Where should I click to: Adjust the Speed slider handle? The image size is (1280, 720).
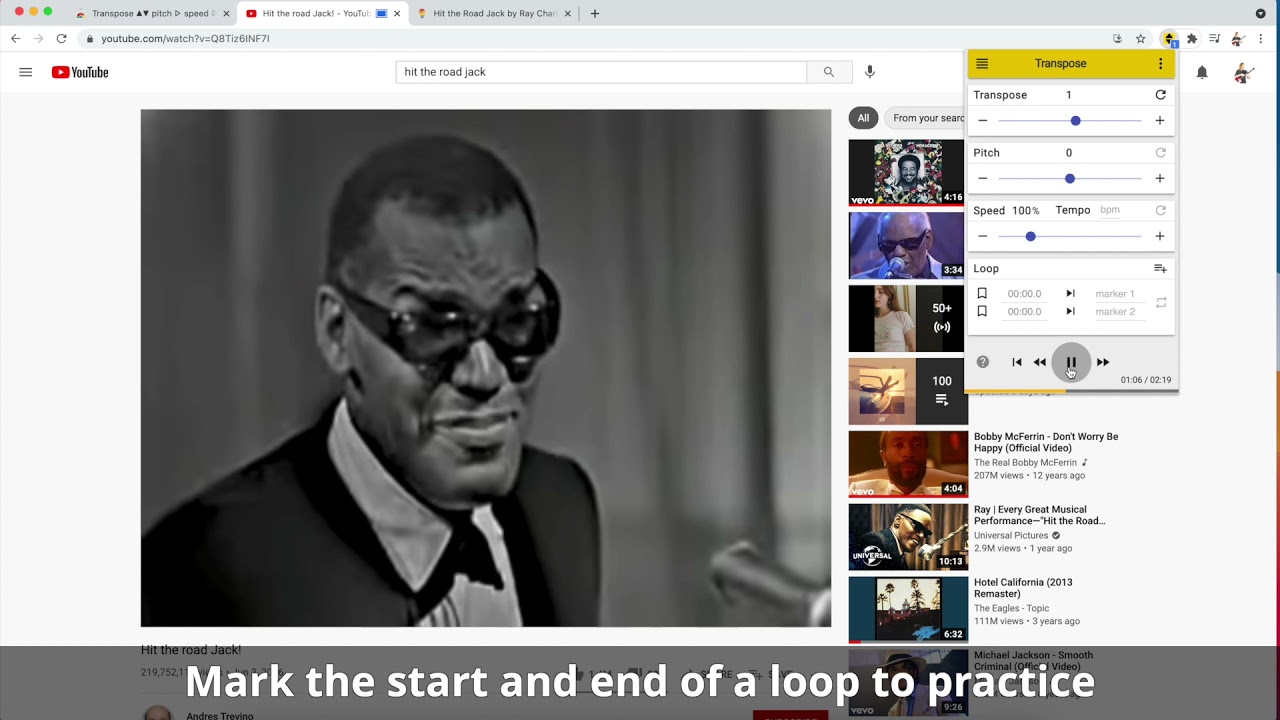click(1030, 236)
